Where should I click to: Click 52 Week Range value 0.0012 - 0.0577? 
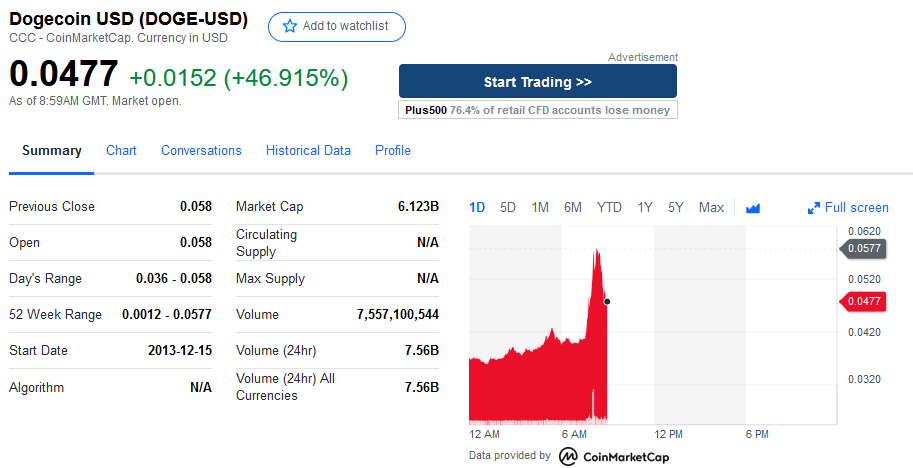tap(167, 315)
